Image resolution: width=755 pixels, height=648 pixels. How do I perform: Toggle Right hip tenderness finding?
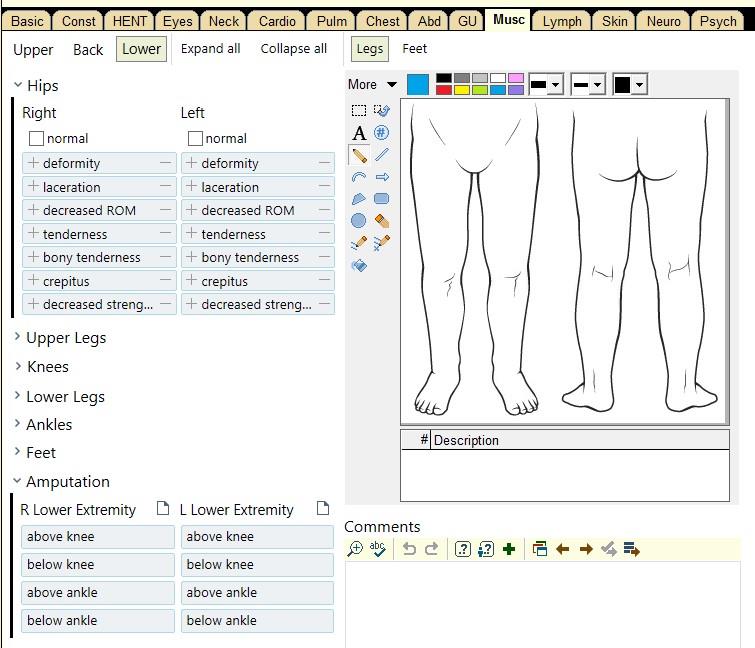pyautogui.click(x=98, y=234)
